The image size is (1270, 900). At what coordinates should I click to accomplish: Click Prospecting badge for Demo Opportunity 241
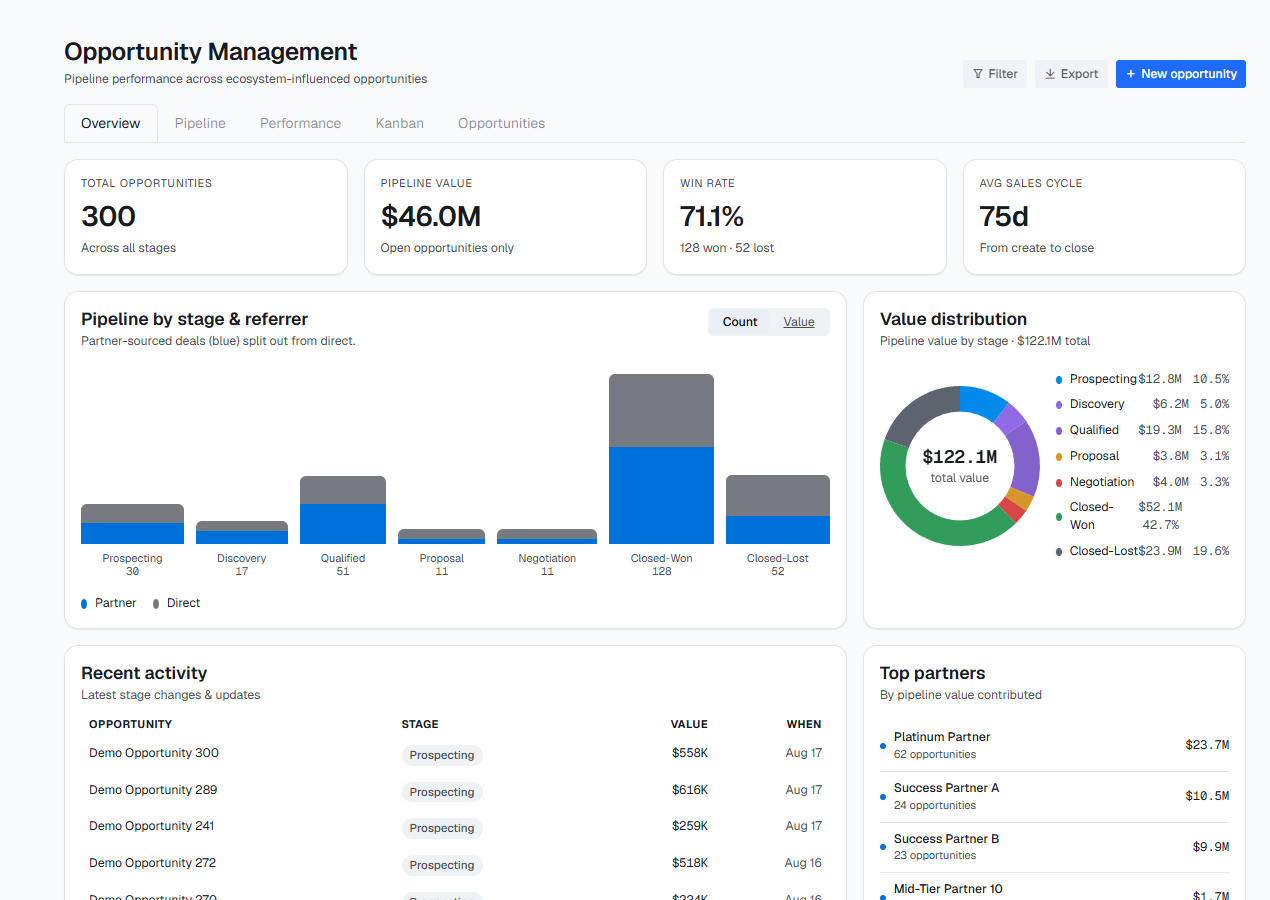click(442, 828)
